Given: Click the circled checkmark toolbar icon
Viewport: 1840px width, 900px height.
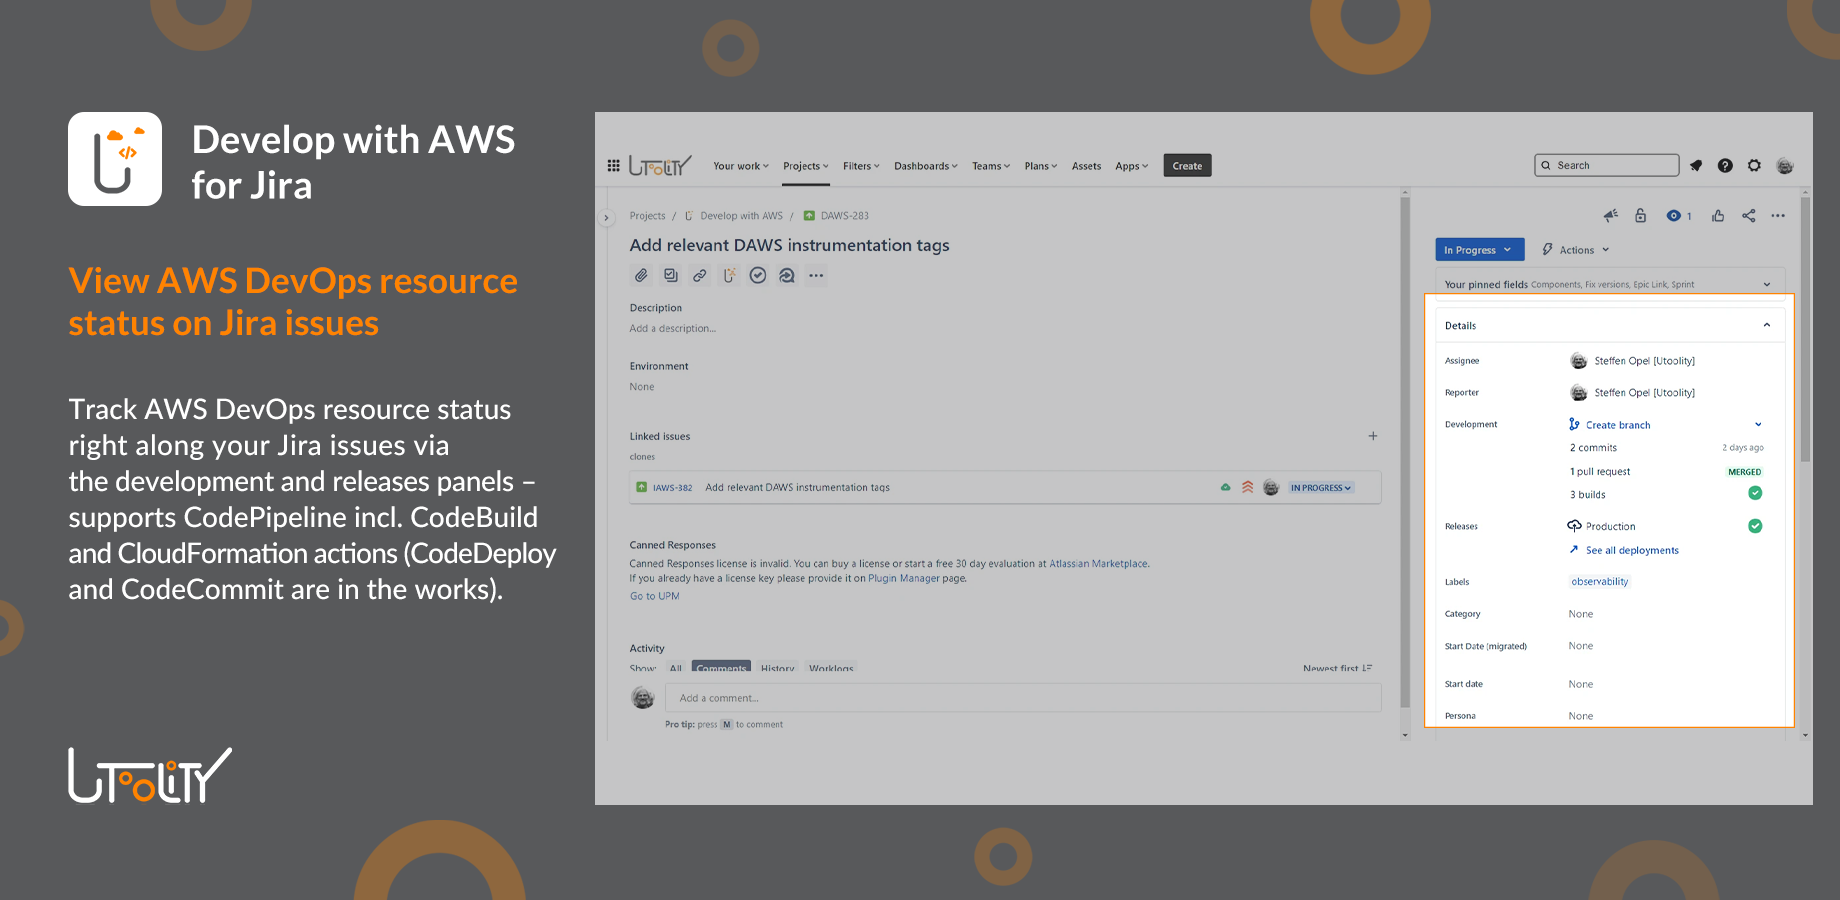Looking at the screenshot, I should coord(758,276).
